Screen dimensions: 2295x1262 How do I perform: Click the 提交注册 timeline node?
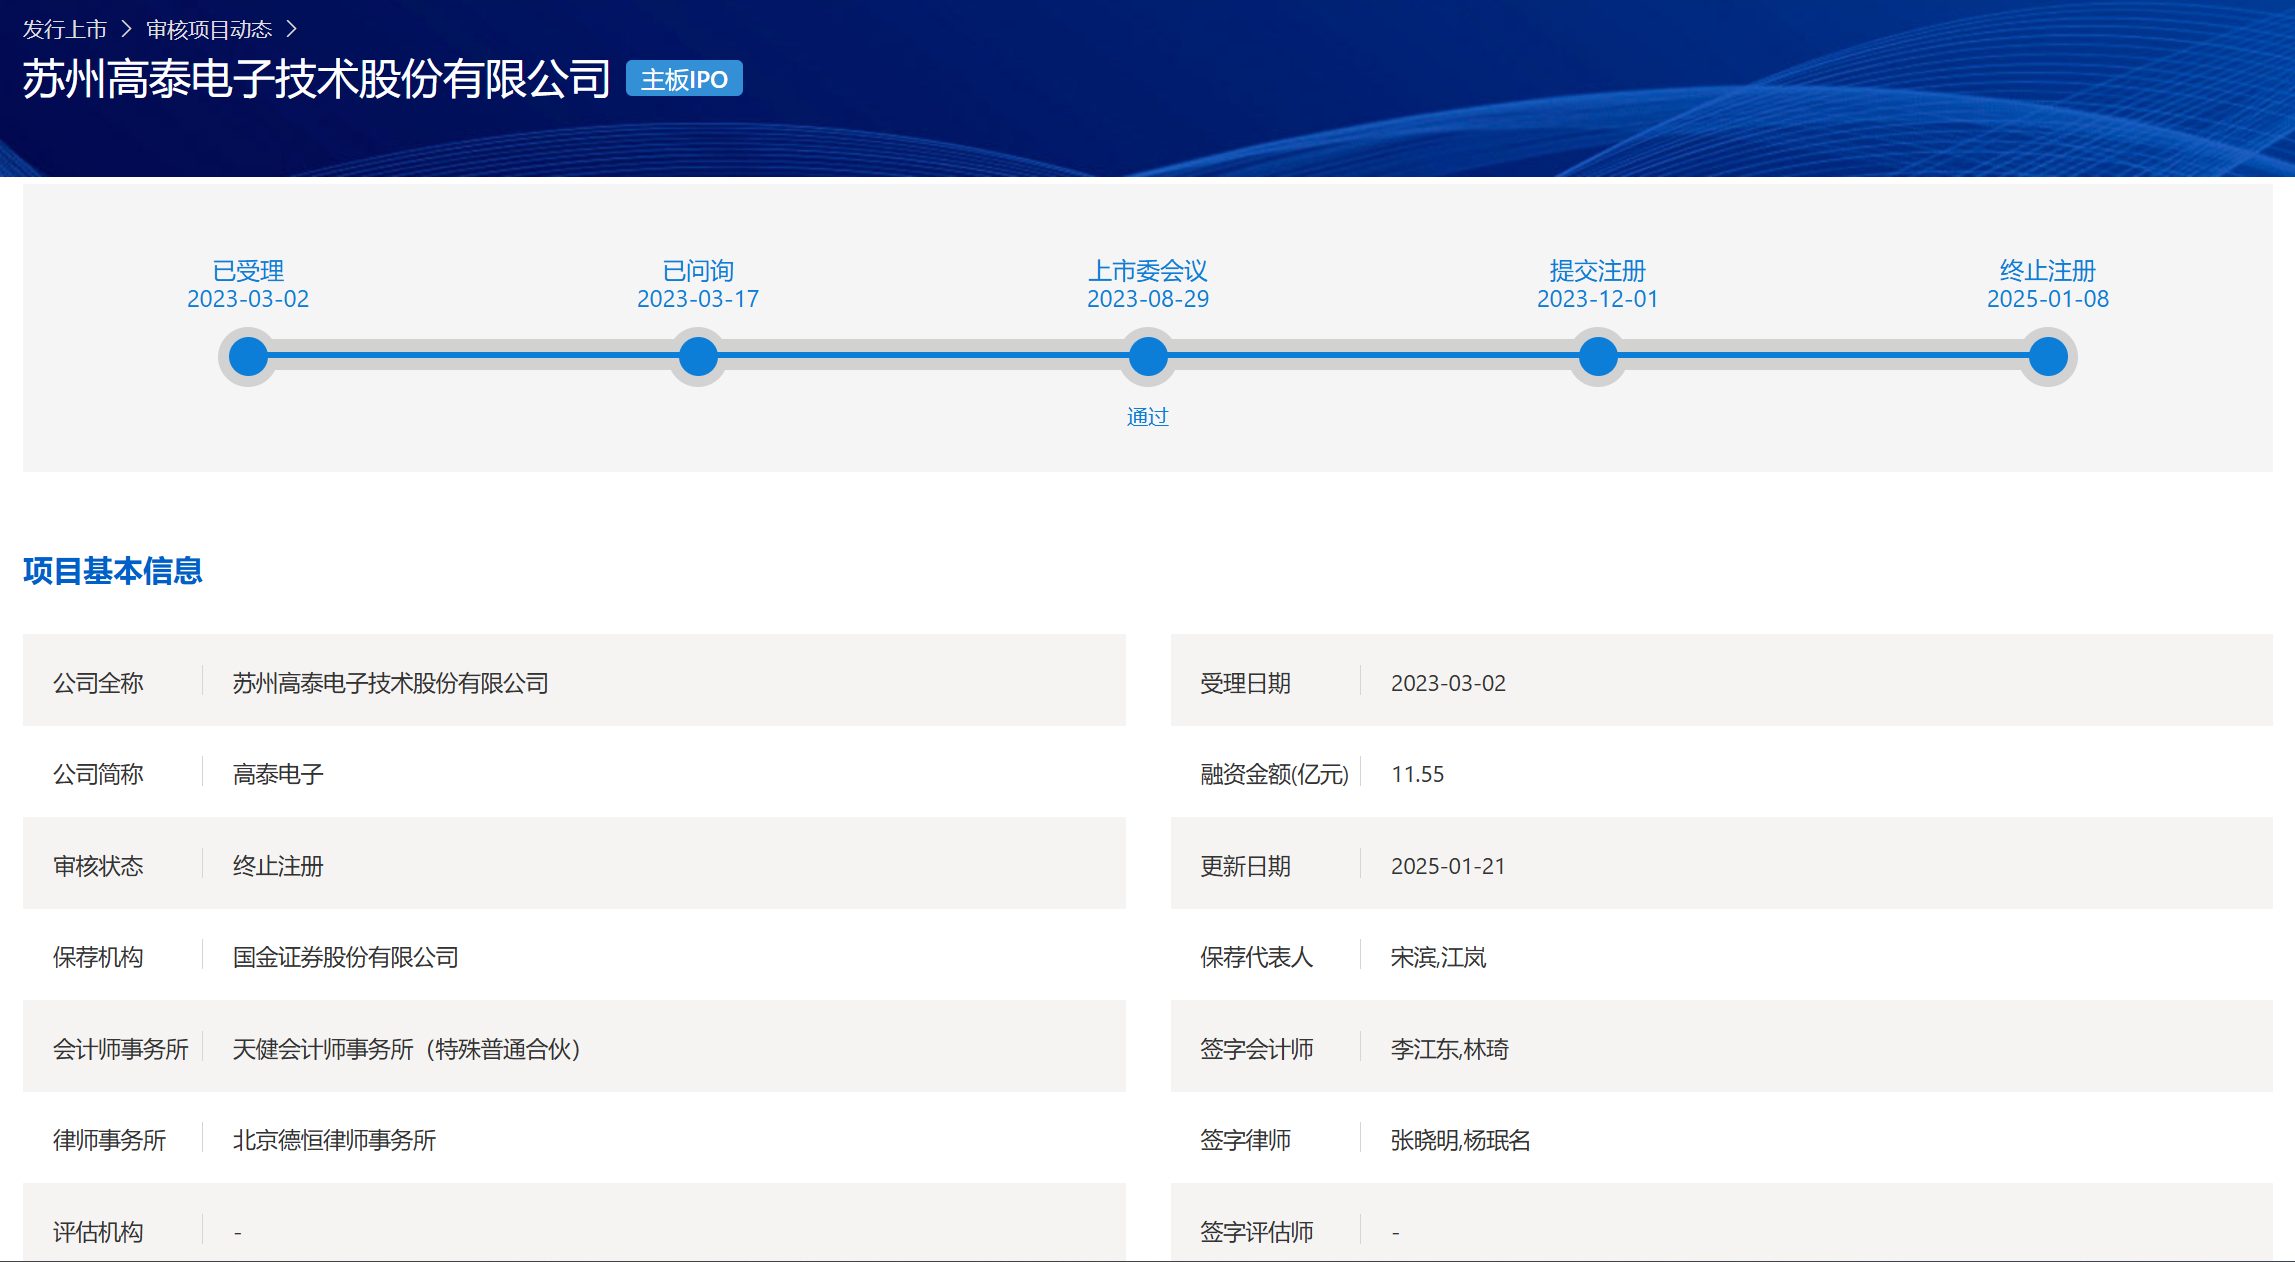tap(1598, 357)
